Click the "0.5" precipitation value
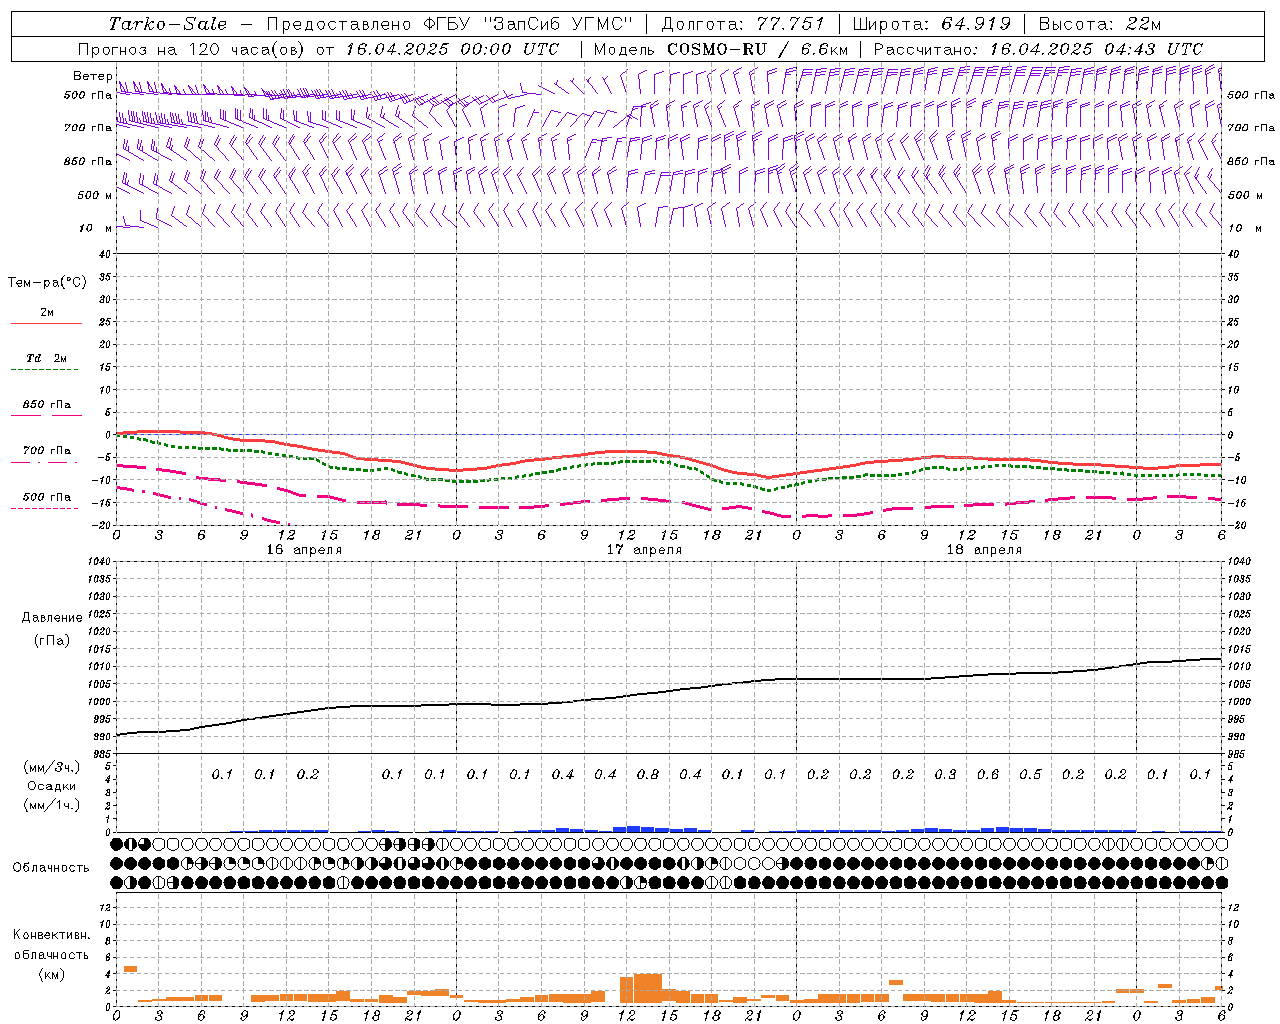1280x1024 pixels. 1030,774
